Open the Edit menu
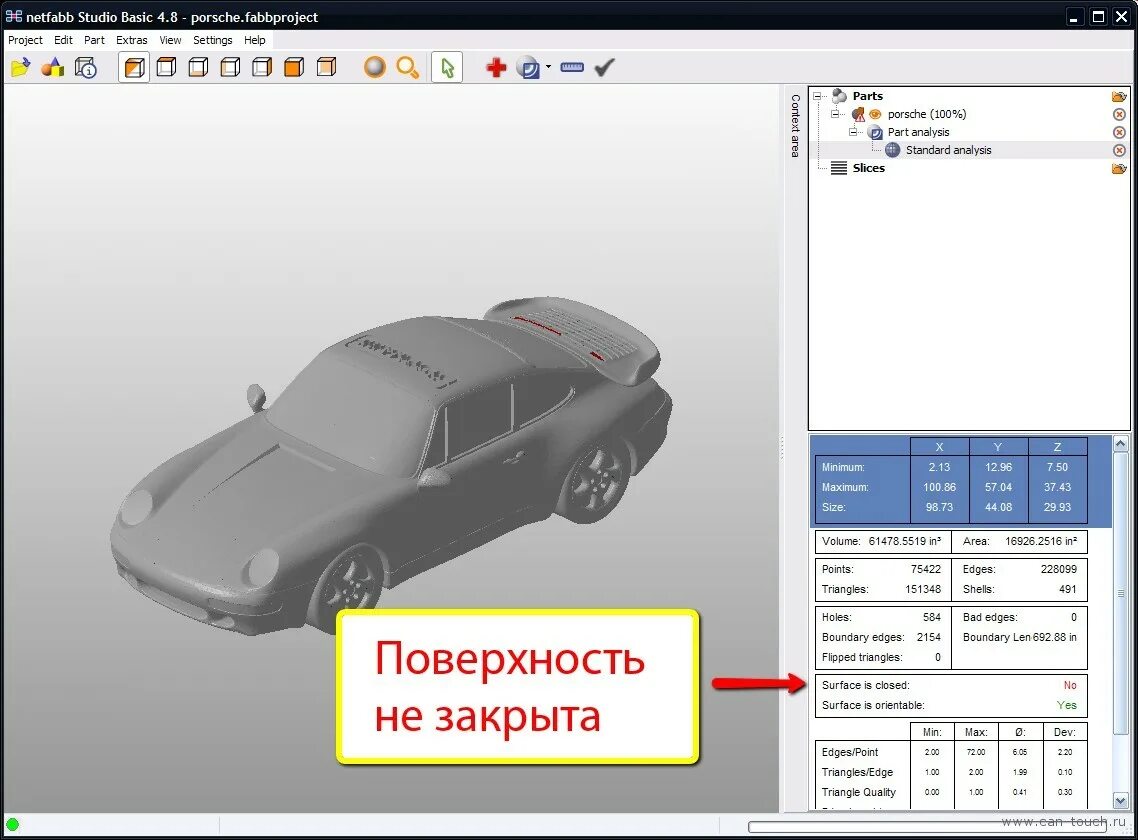The width and height of the screenshot is (1138, 840). click(63, 40)
